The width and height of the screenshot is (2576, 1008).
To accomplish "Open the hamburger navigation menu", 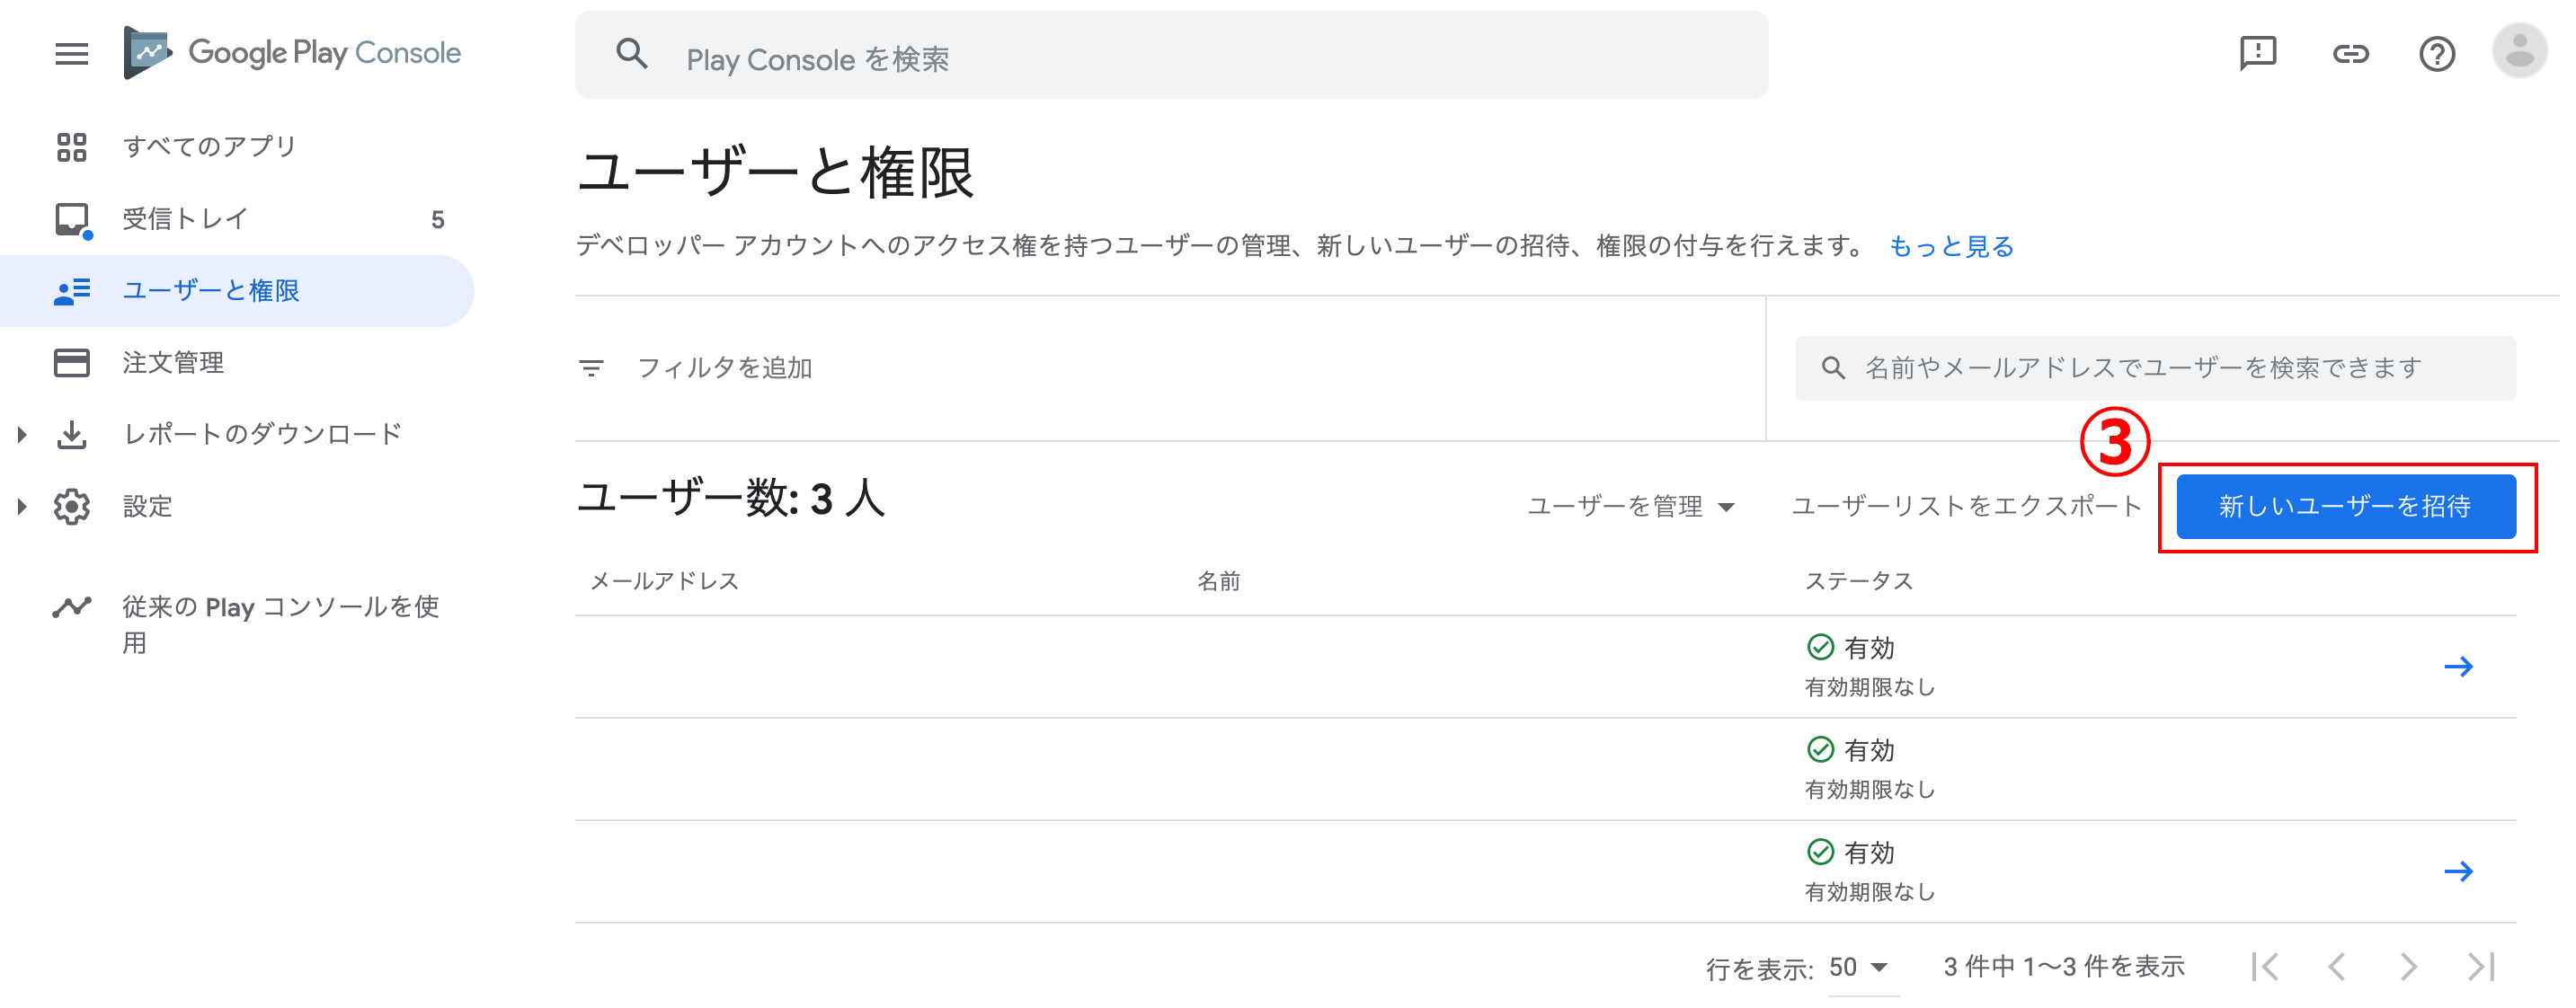I will 71,53.
